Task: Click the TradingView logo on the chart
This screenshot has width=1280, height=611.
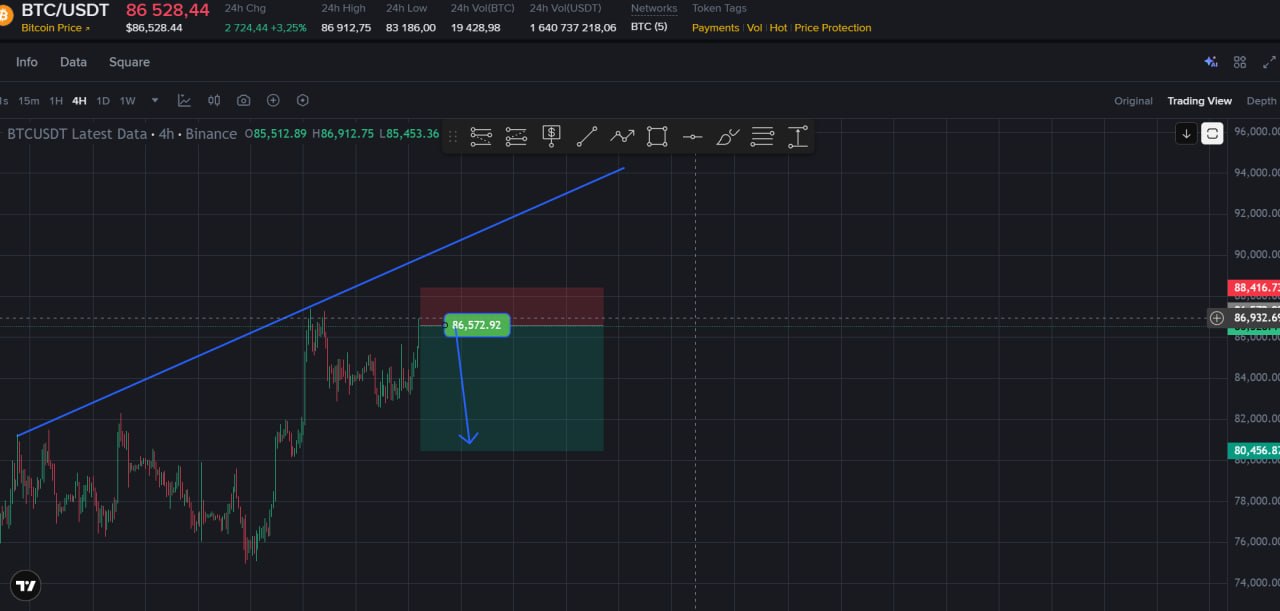Action: [x=25, y=586]
